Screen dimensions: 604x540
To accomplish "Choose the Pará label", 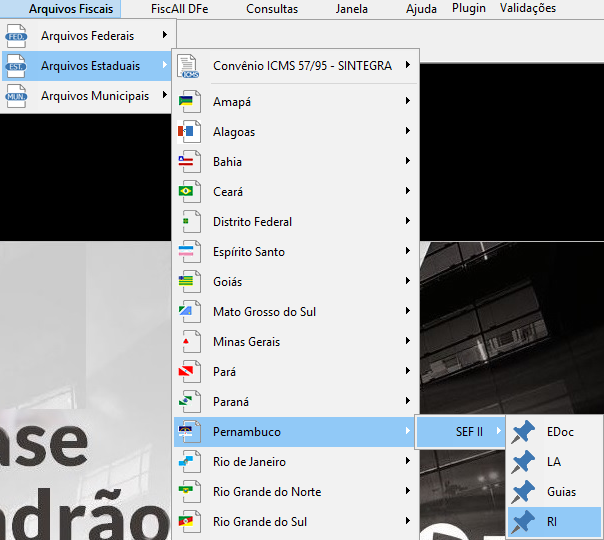I will coord(224,372).
